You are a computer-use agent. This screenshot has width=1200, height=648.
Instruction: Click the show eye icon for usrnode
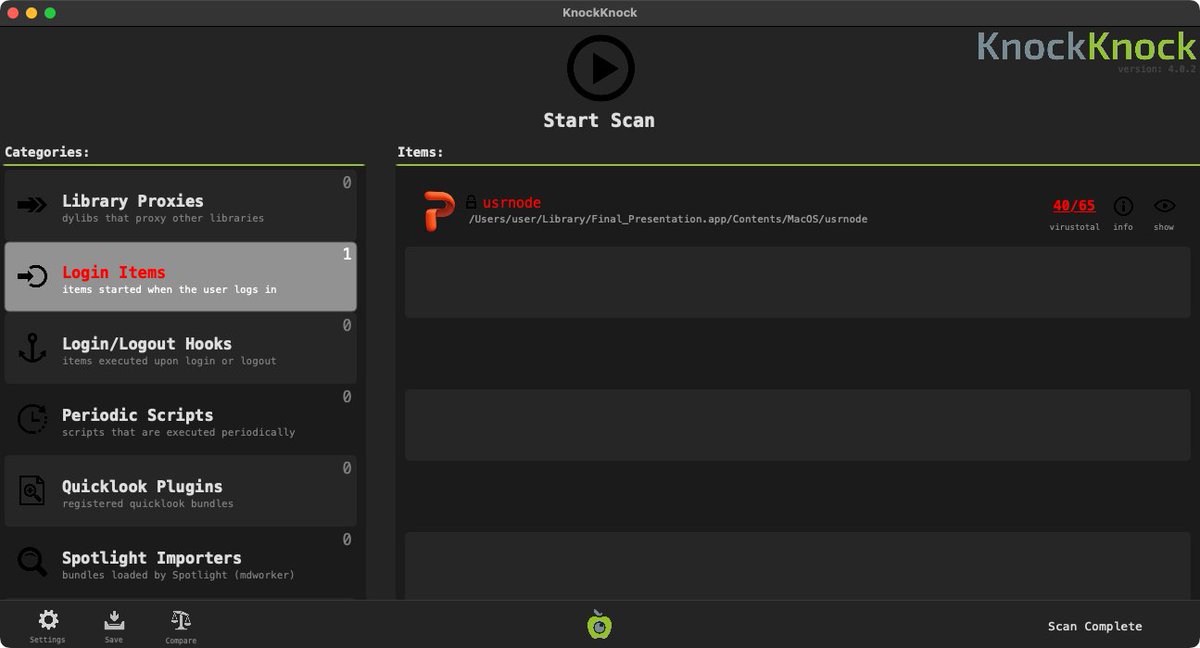coord(1164,206)
